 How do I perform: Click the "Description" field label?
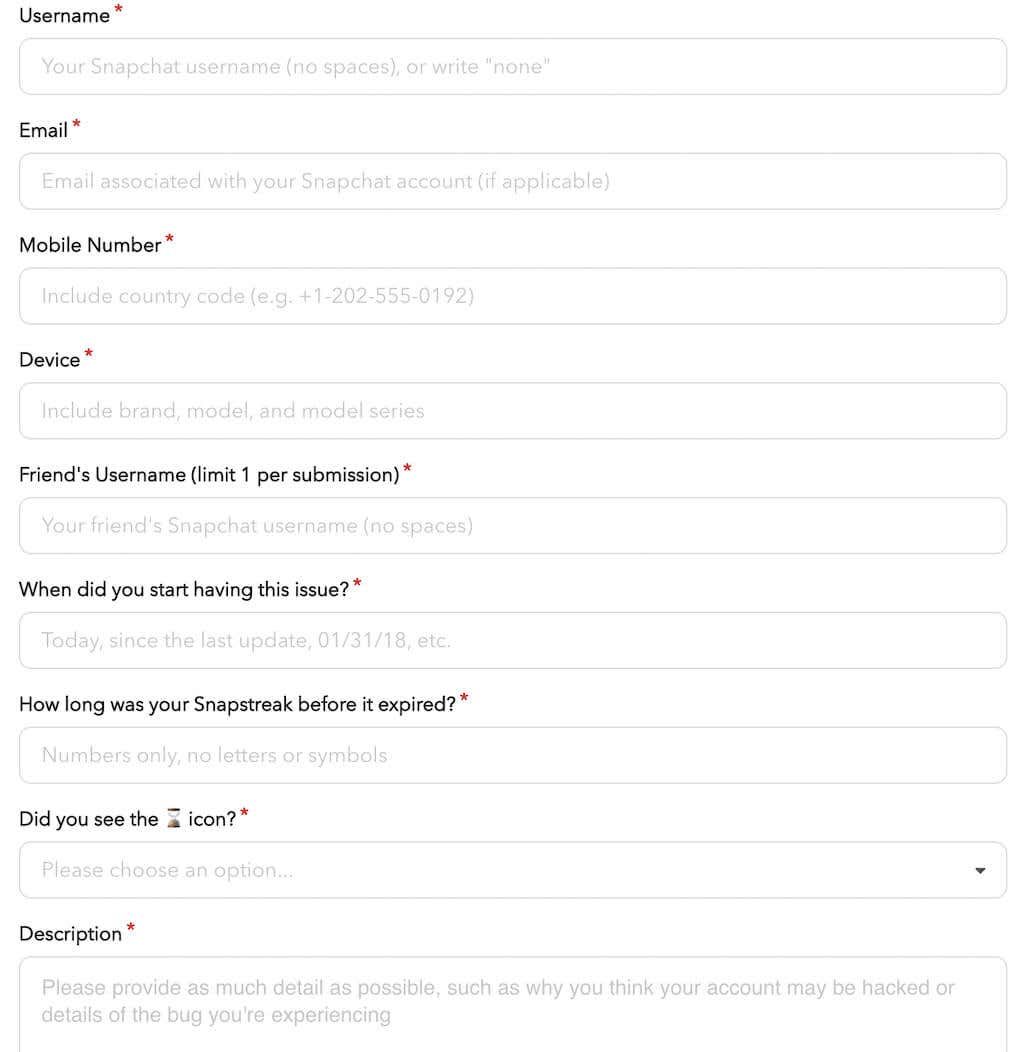70,934
